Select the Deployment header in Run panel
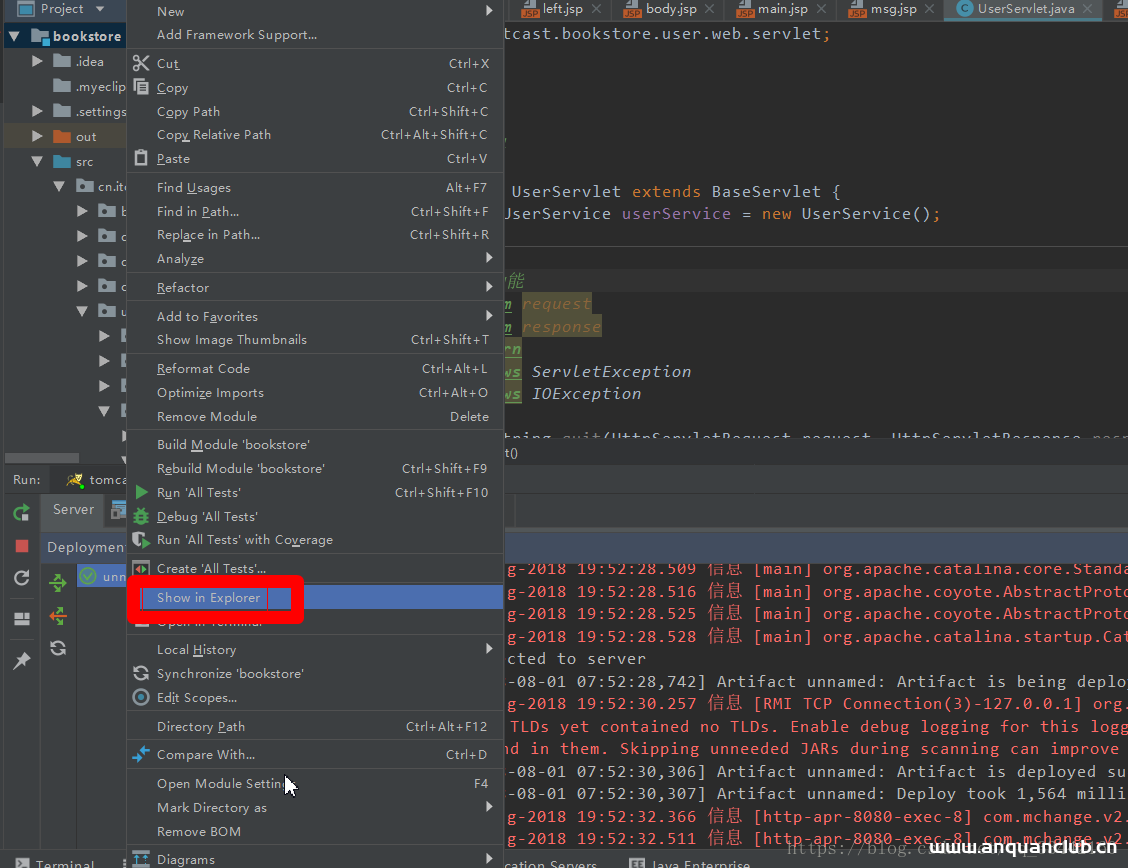The image size is (1128, 868). point(85,547)
